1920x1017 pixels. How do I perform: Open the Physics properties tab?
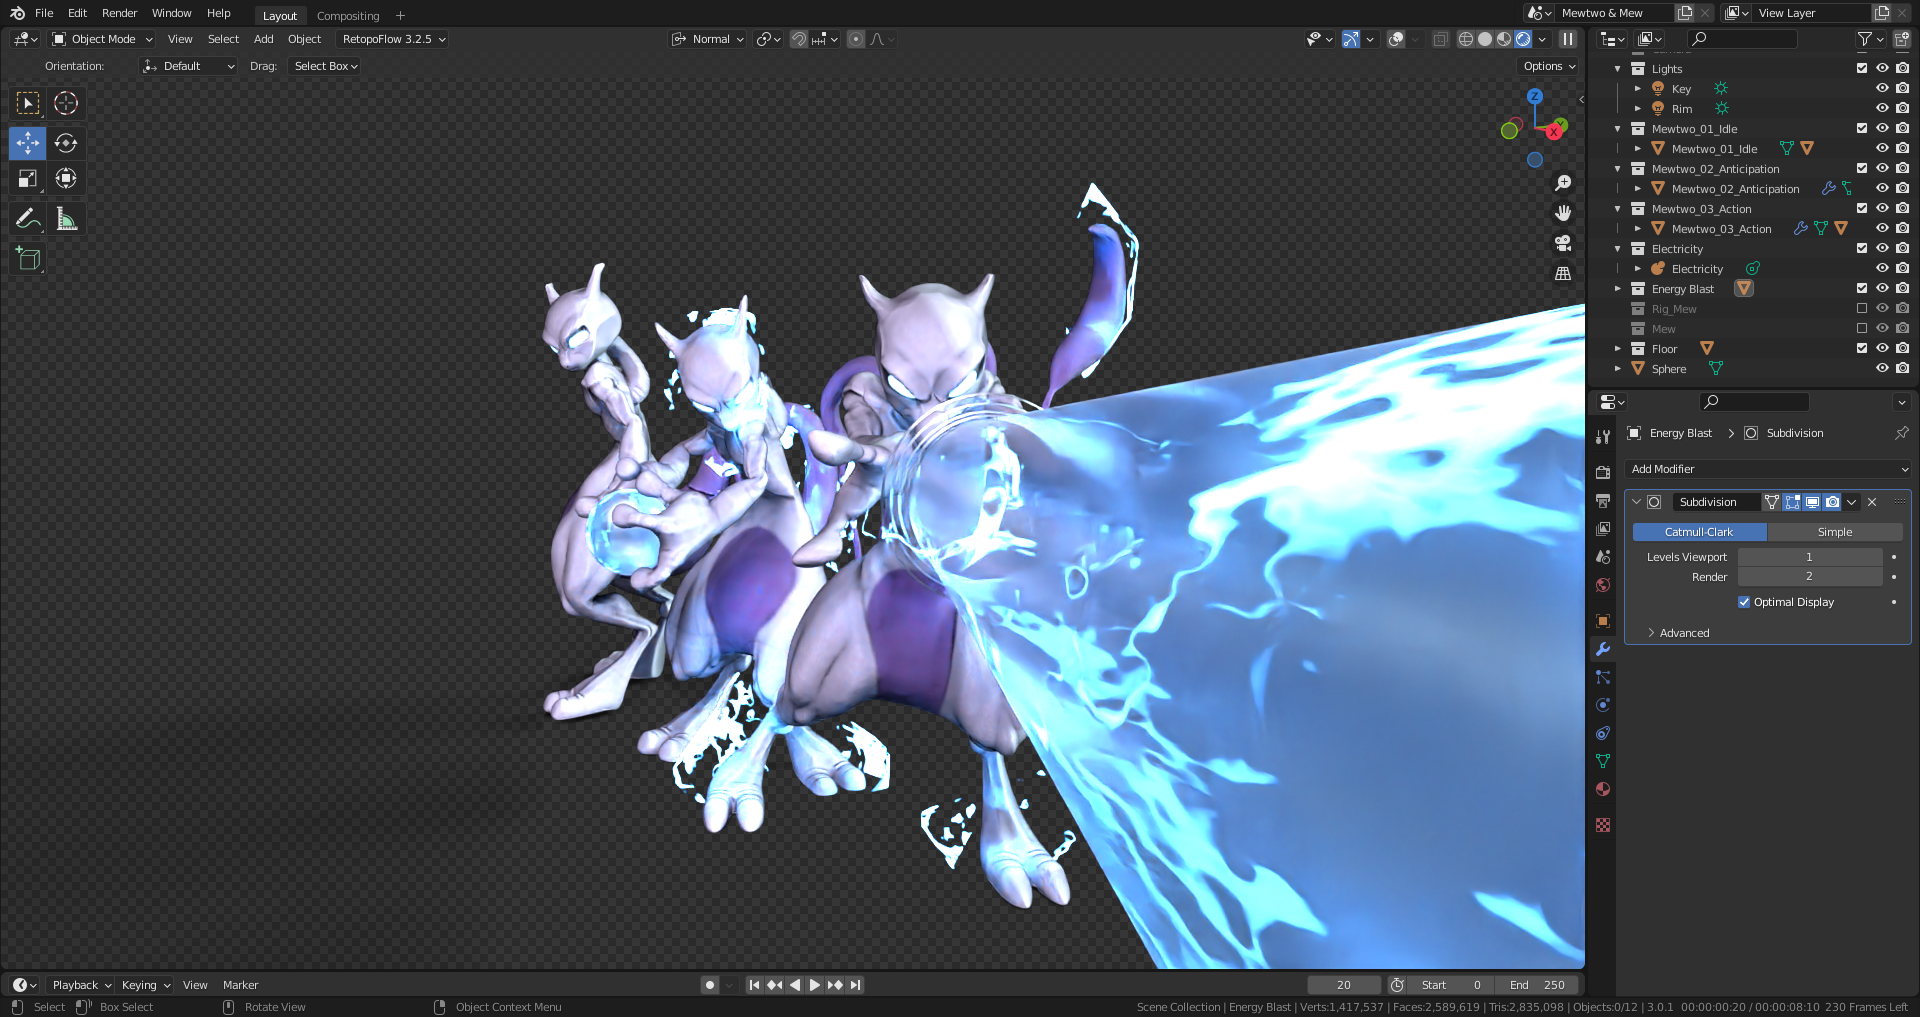point(1603,705)
